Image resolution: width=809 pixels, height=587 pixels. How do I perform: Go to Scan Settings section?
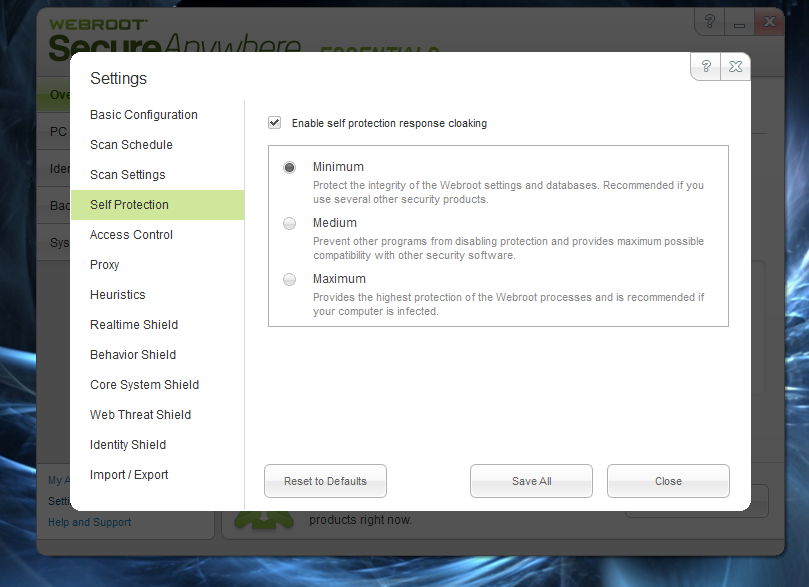click(157, 175)
